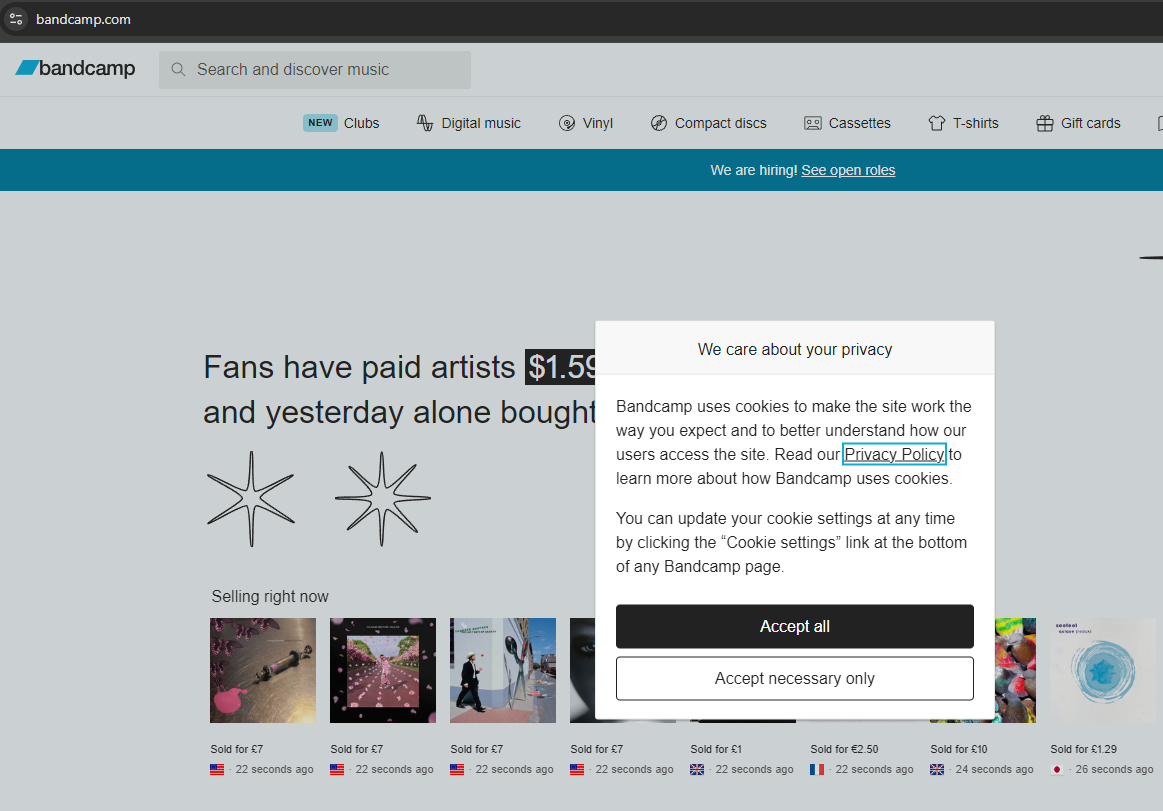The width and height of the screenshot is (1163, 811).
Task: Click the 'Sold for €2.50' text
Action: 844,749
